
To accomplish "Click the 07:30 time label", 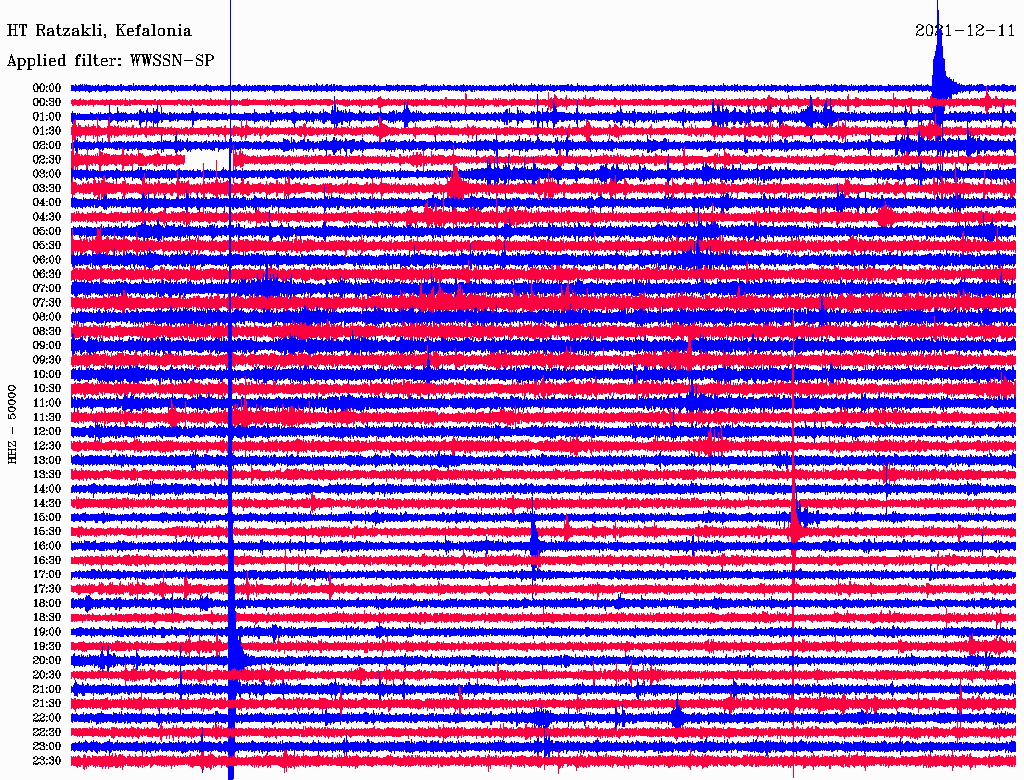I will tap(47, 302).
